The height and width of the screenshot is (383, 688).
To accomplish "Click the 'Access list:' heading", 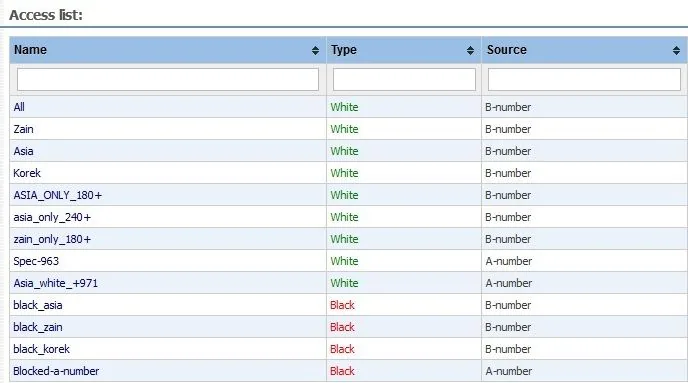I will click(46, 15).
